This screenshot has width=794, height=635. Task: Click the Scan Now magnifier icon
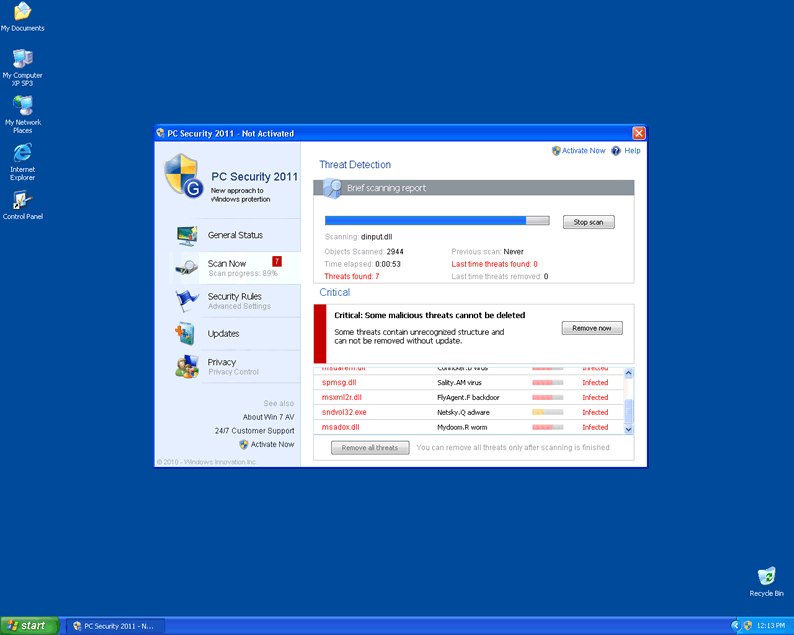click(187, 267)
